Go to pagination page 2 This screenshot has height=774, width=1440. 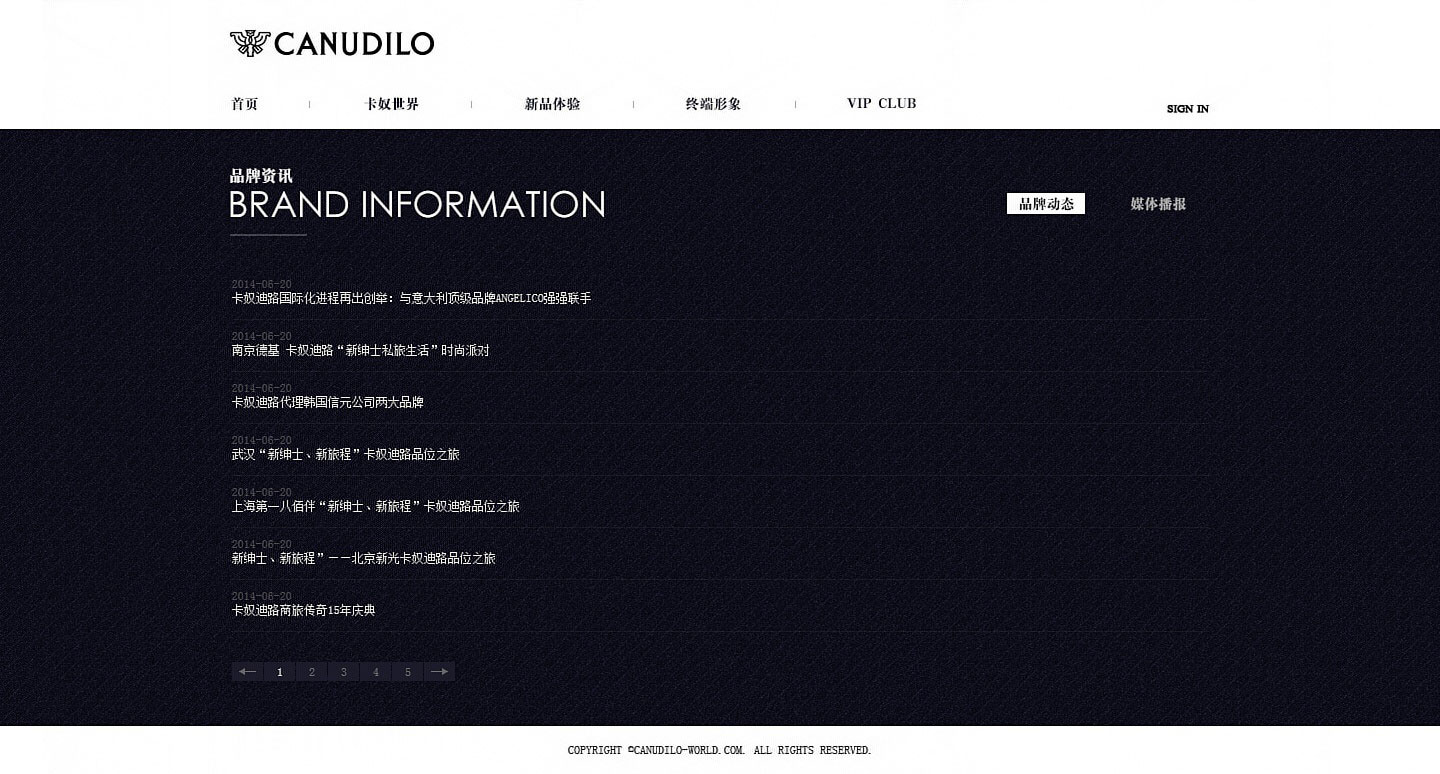(312, 672)
